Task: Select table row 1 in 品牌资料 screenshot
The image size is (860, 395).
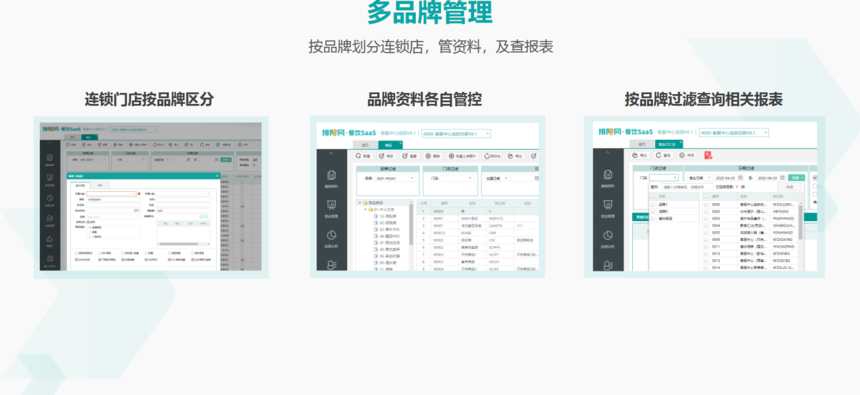Action: [478, 211]
